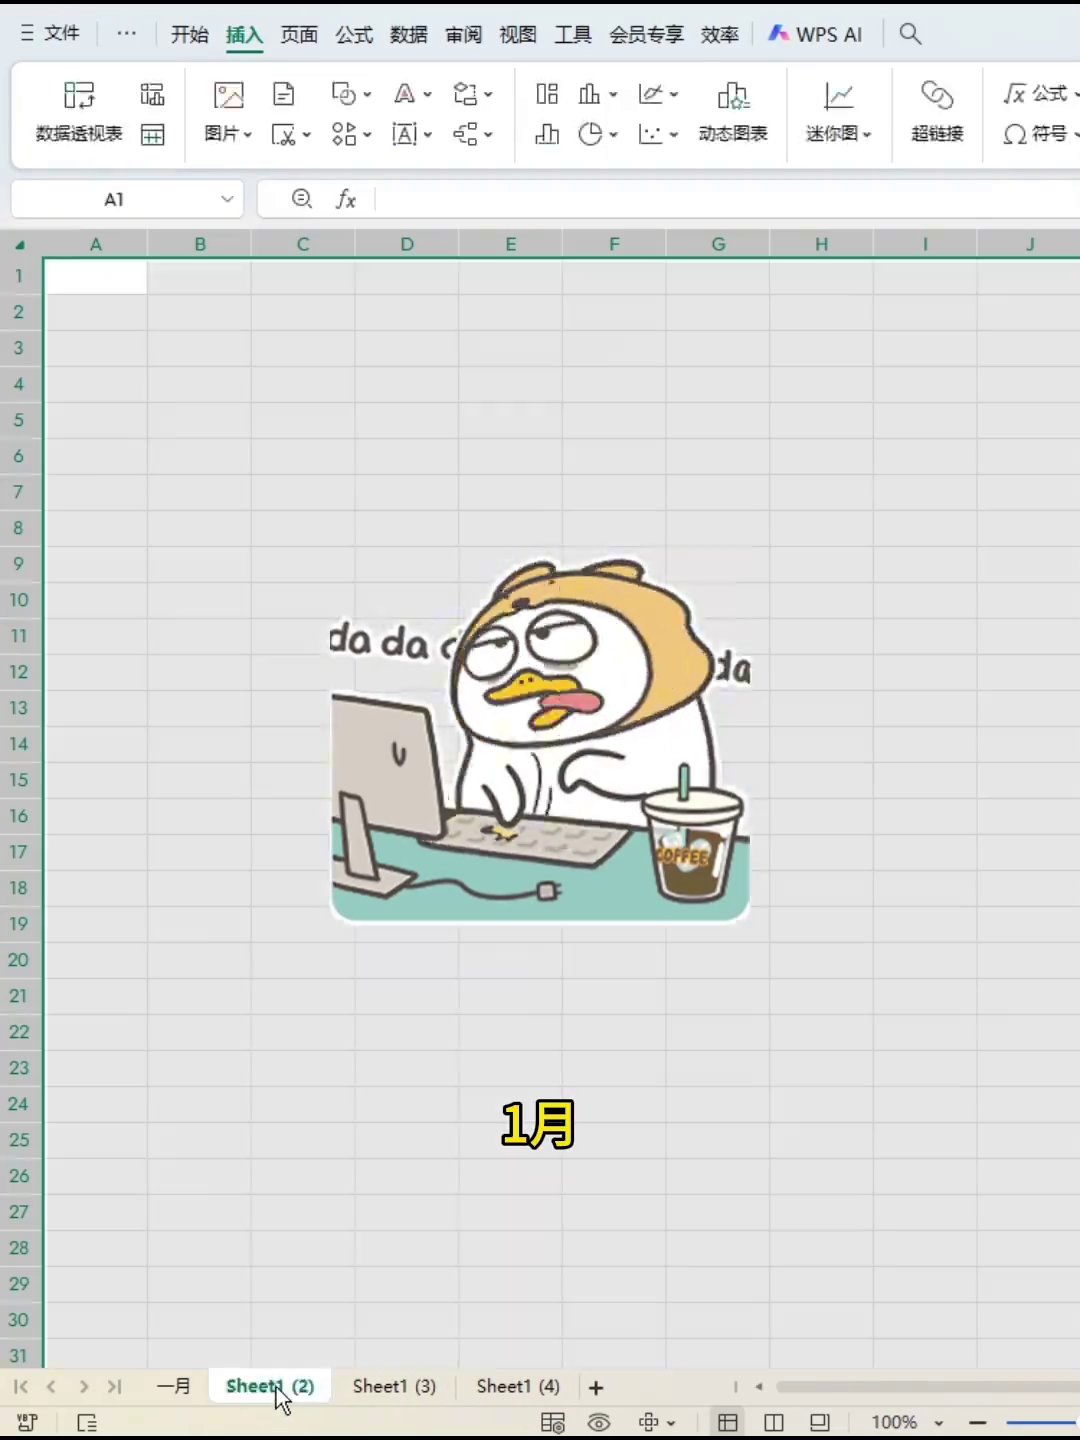Click the zoom out minus button
The image size is (1080, 1440).
pyautogui.click(x=977, y=1422)
